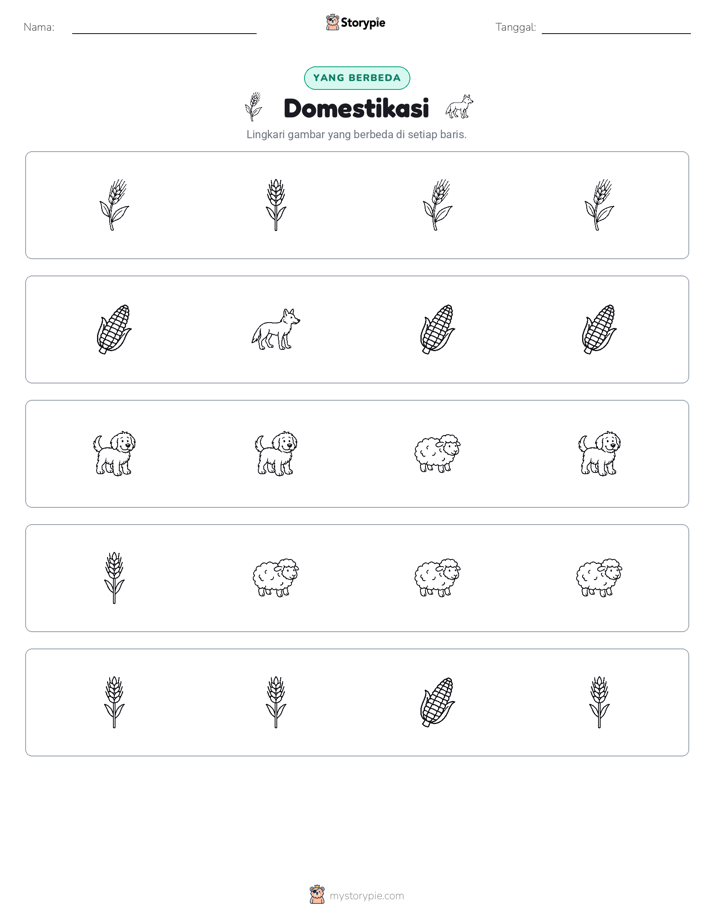Image resolution: width=714 pixels, height=924 pixels.
Task: Select the first puppy in row three
Action: pos(114,453)
